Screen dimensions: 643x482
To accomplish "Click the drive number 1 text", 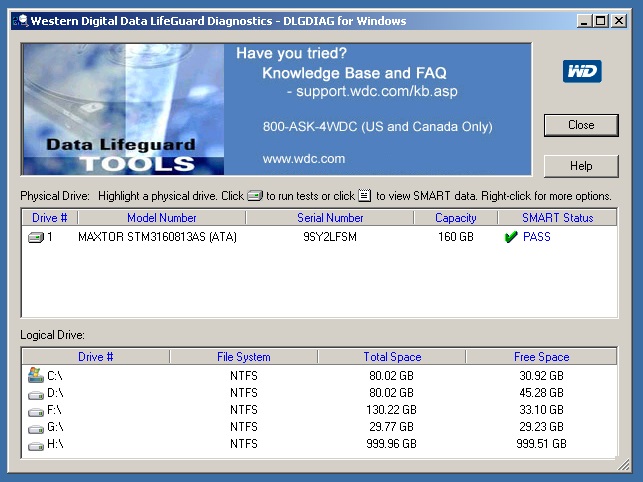I will click(x=50, y=237).
